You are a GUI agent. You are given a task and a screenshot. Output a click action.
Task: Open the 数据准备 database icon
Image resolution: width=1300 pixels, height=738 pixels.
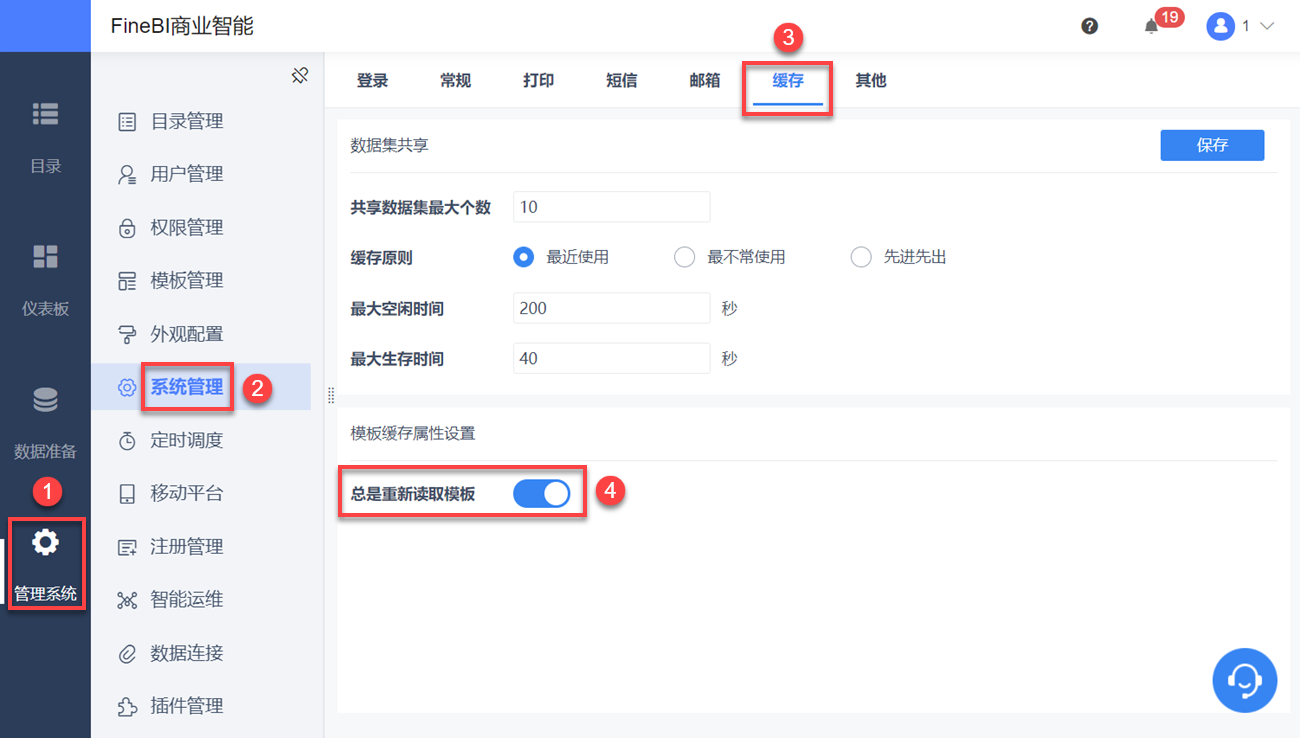tap(45, 400)
